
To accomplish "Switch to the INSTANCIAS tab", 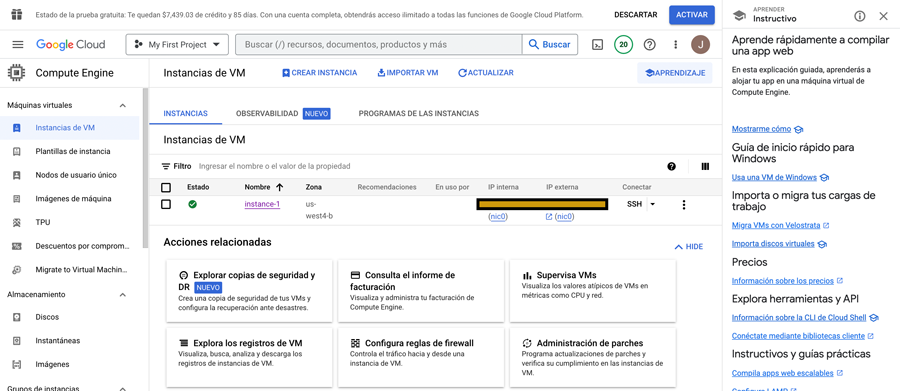I will [185, 114].
